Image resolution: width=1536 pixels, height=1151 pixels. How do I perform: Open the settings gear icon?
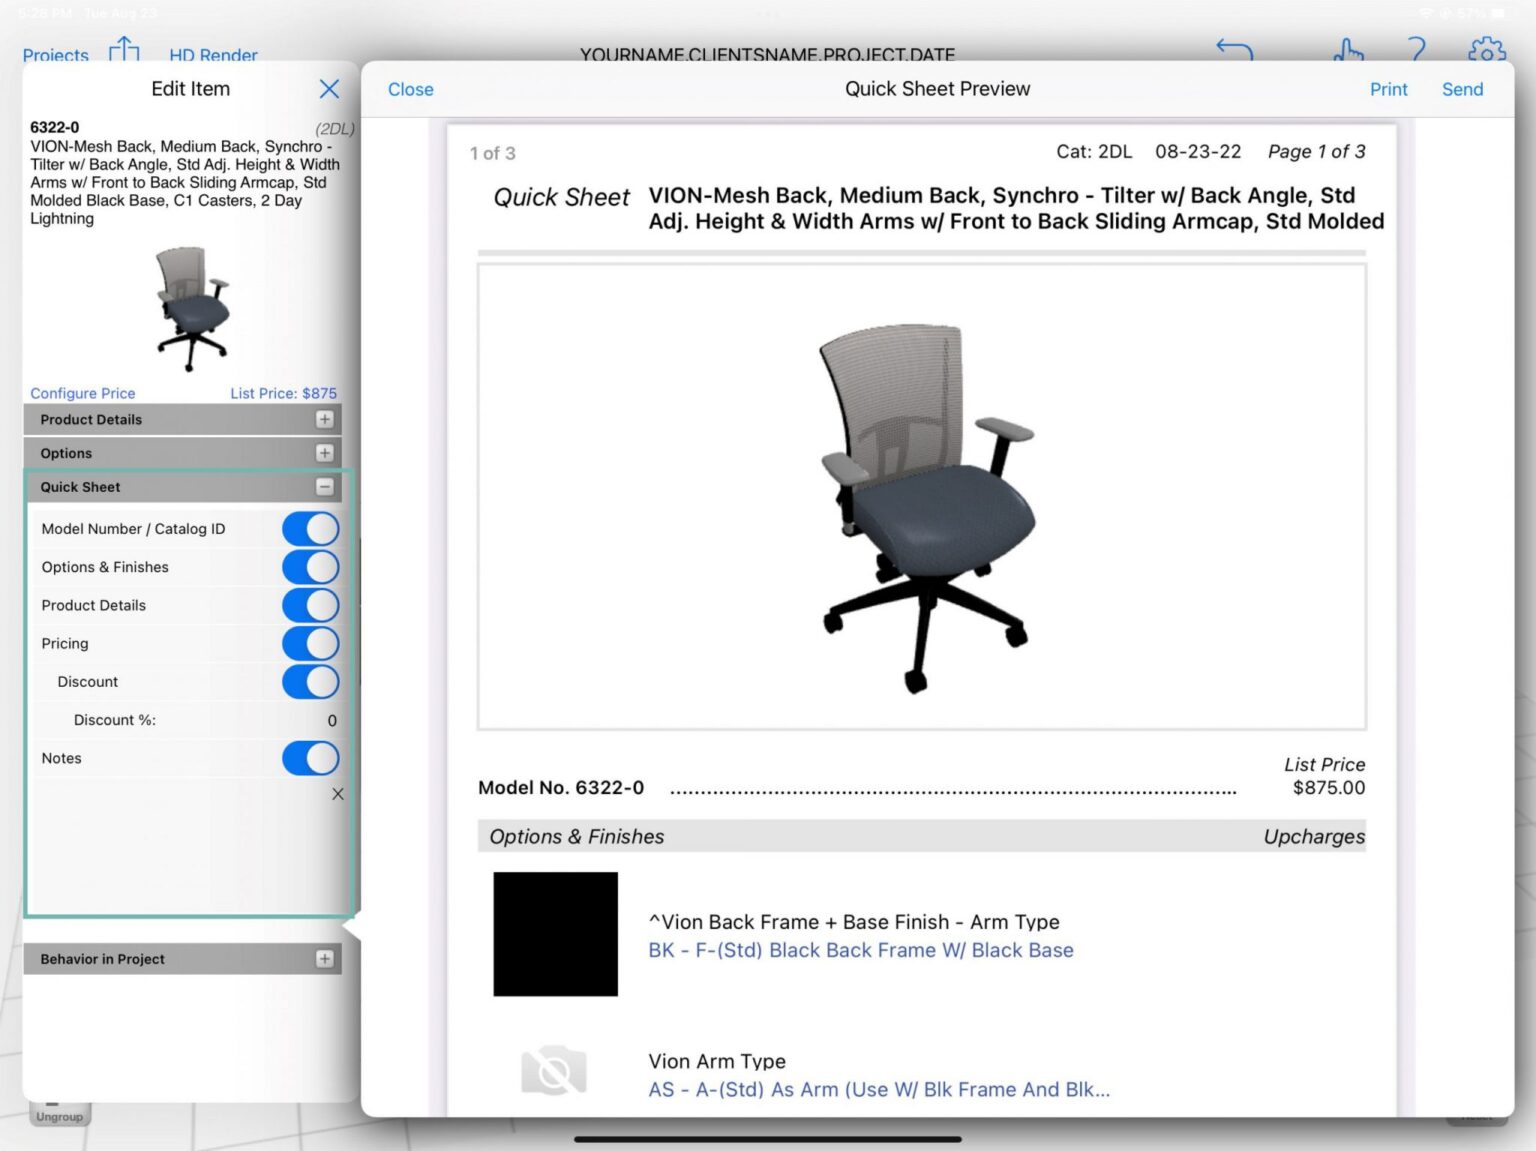(x=1487, y=49)
